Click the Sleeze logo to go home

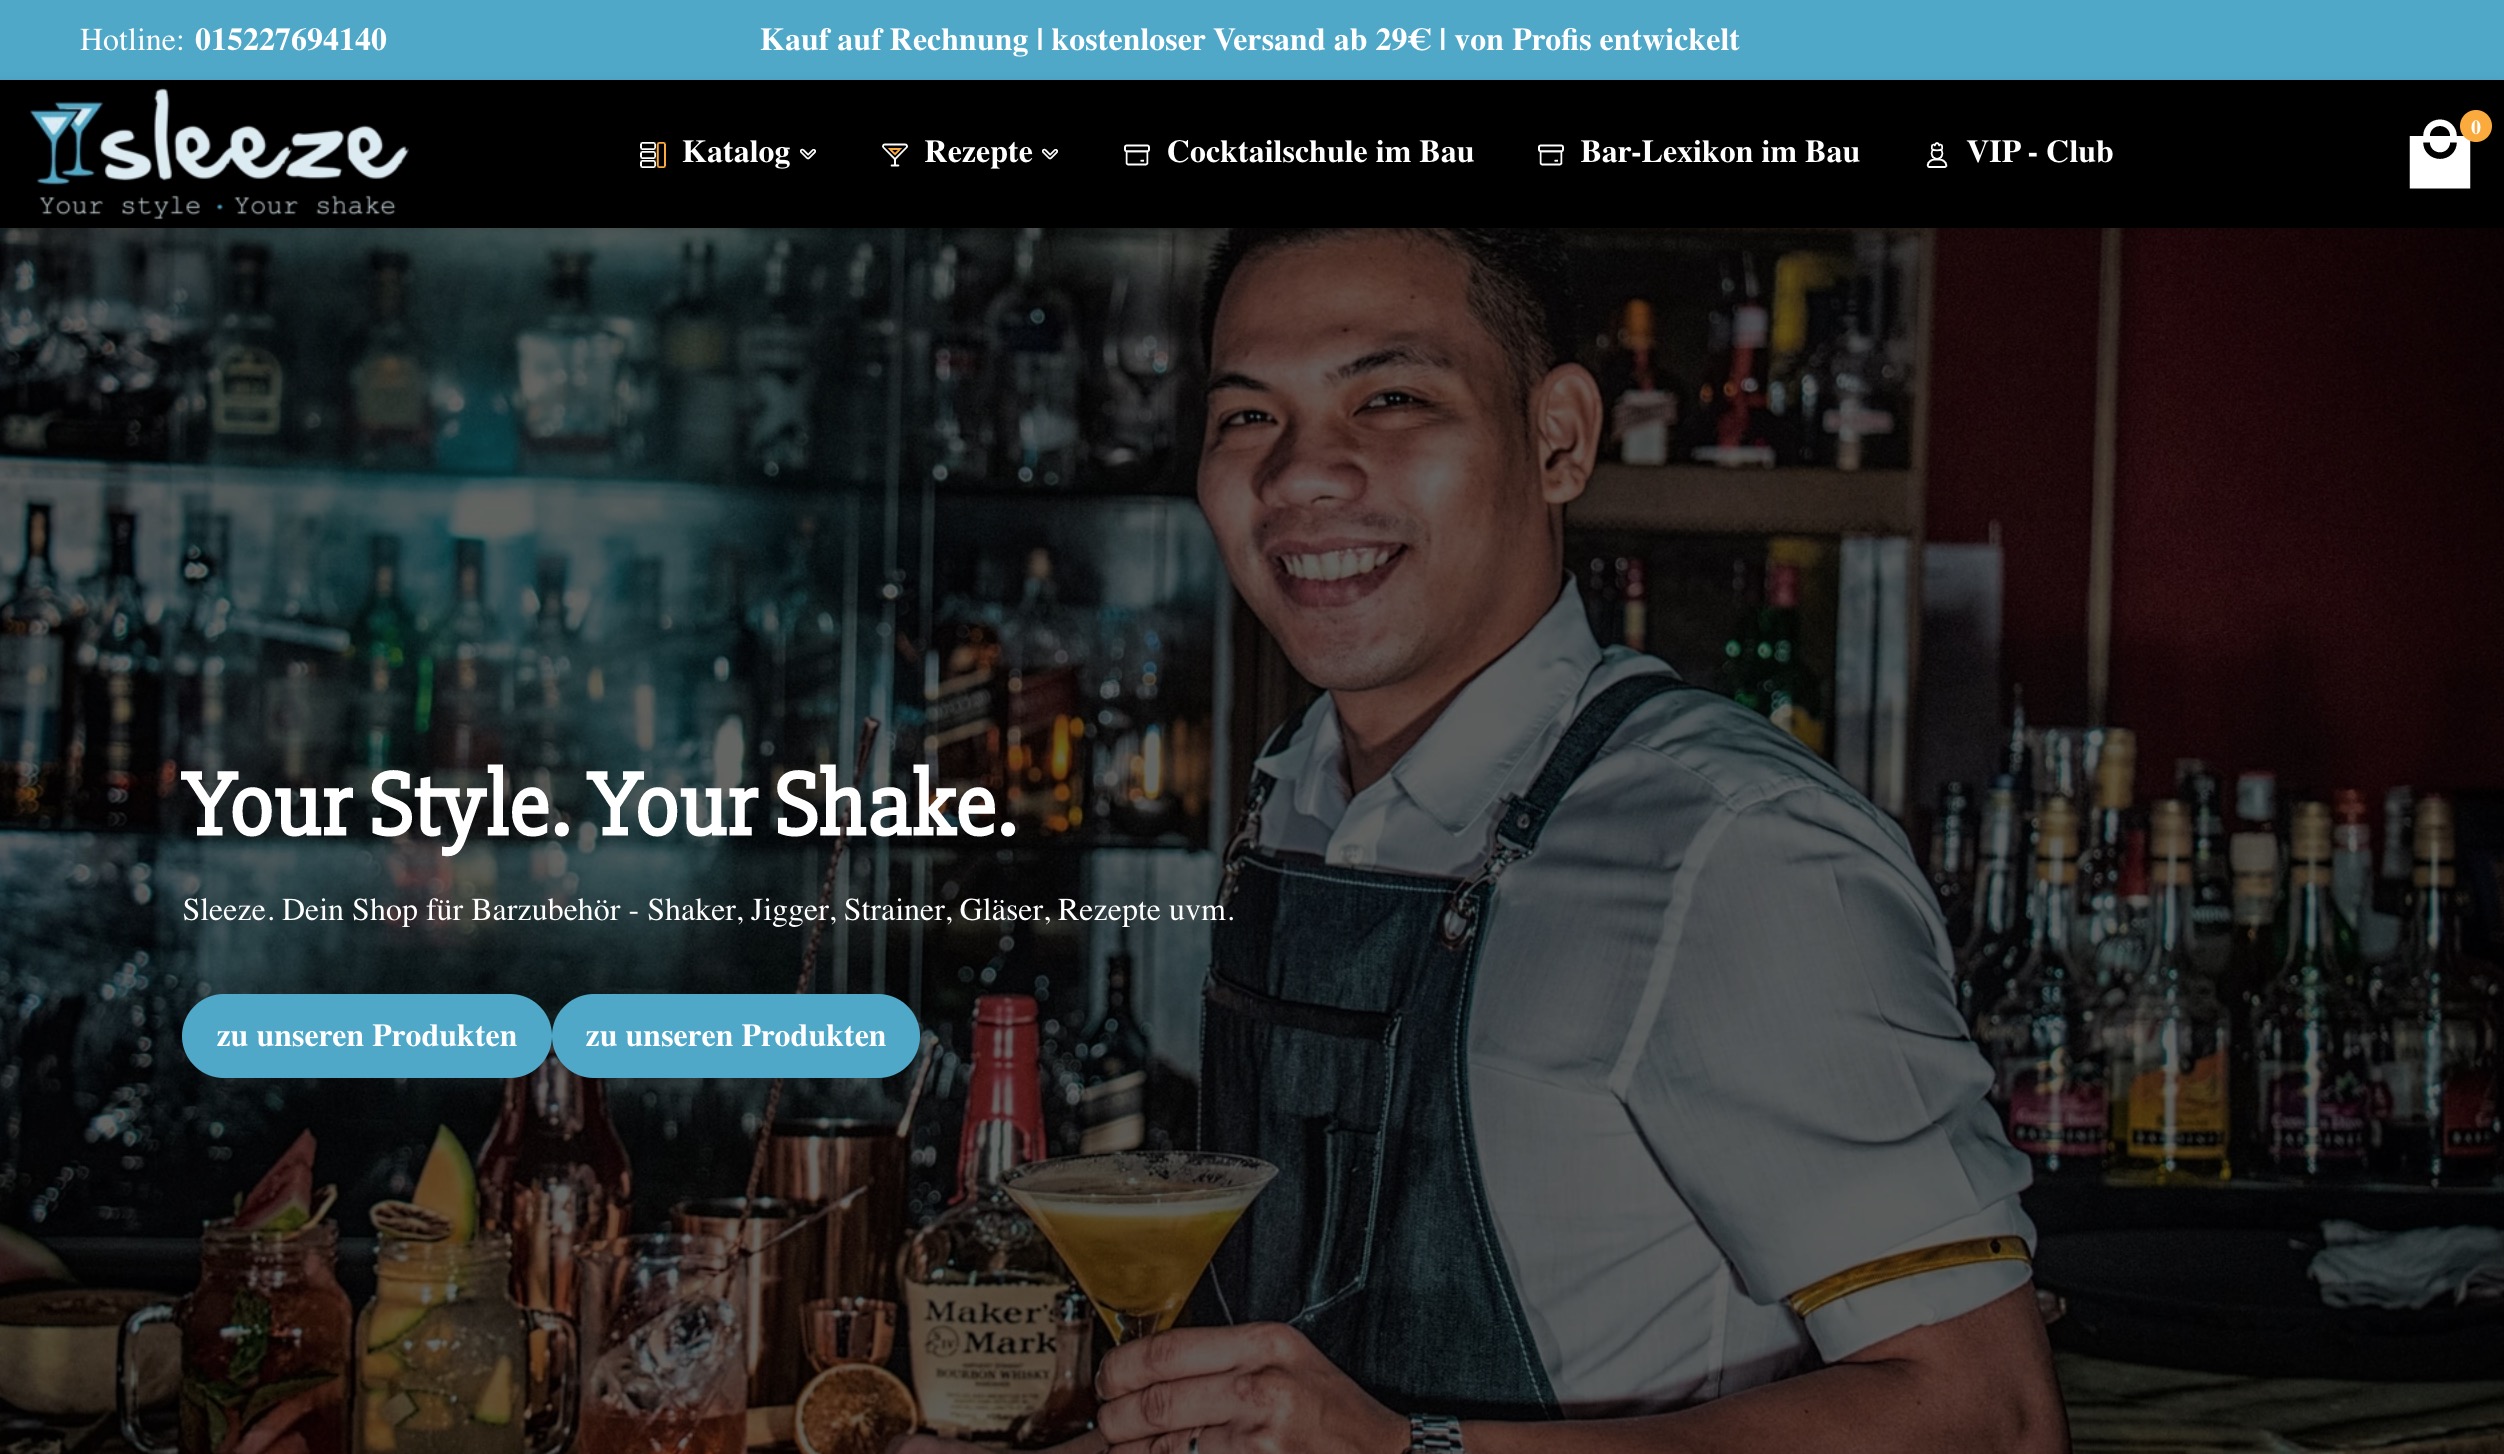219,153
